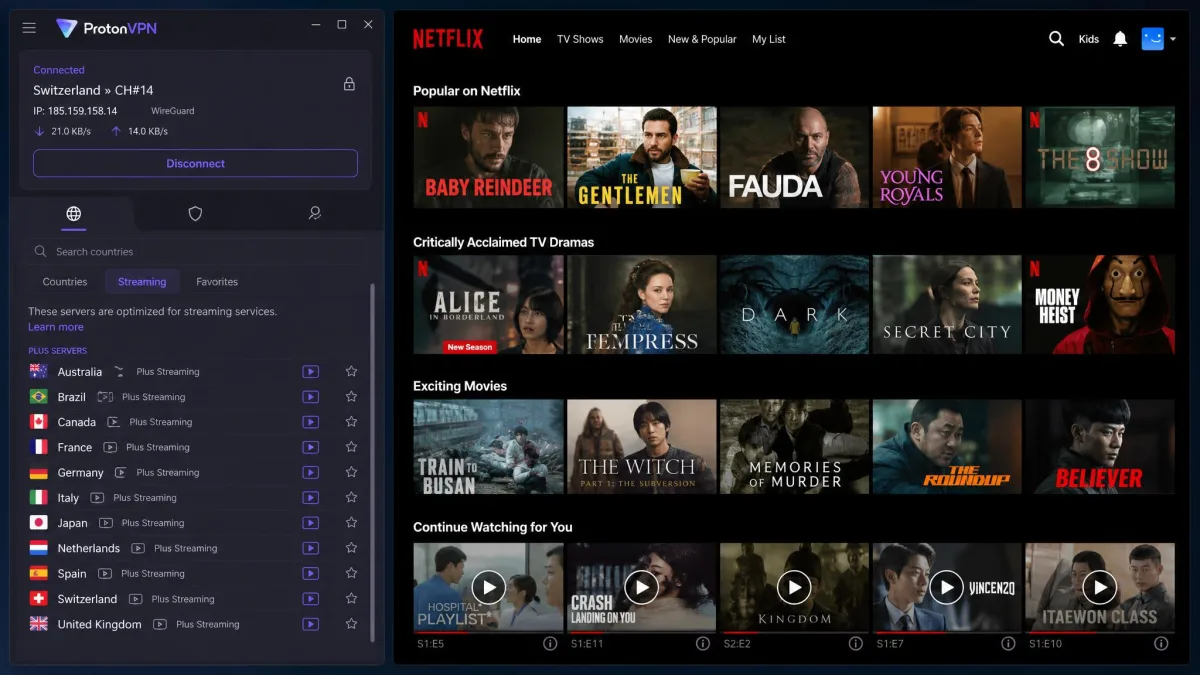Play Hospital Playlist episode
The width and height of the screenshot is (1200, 675).
[488, 586]
